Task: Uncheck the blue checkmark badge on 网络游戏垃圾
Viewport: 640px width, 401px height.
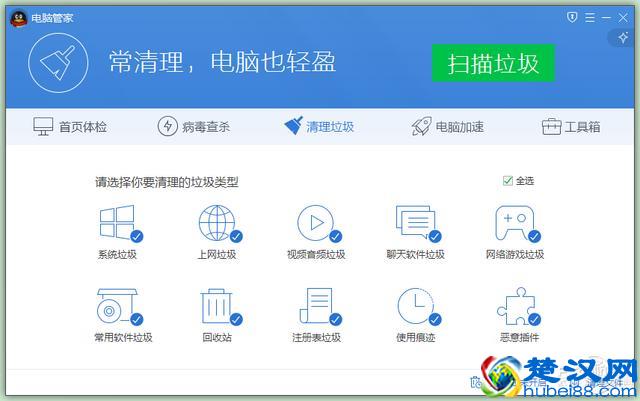Action: point(534,236)
